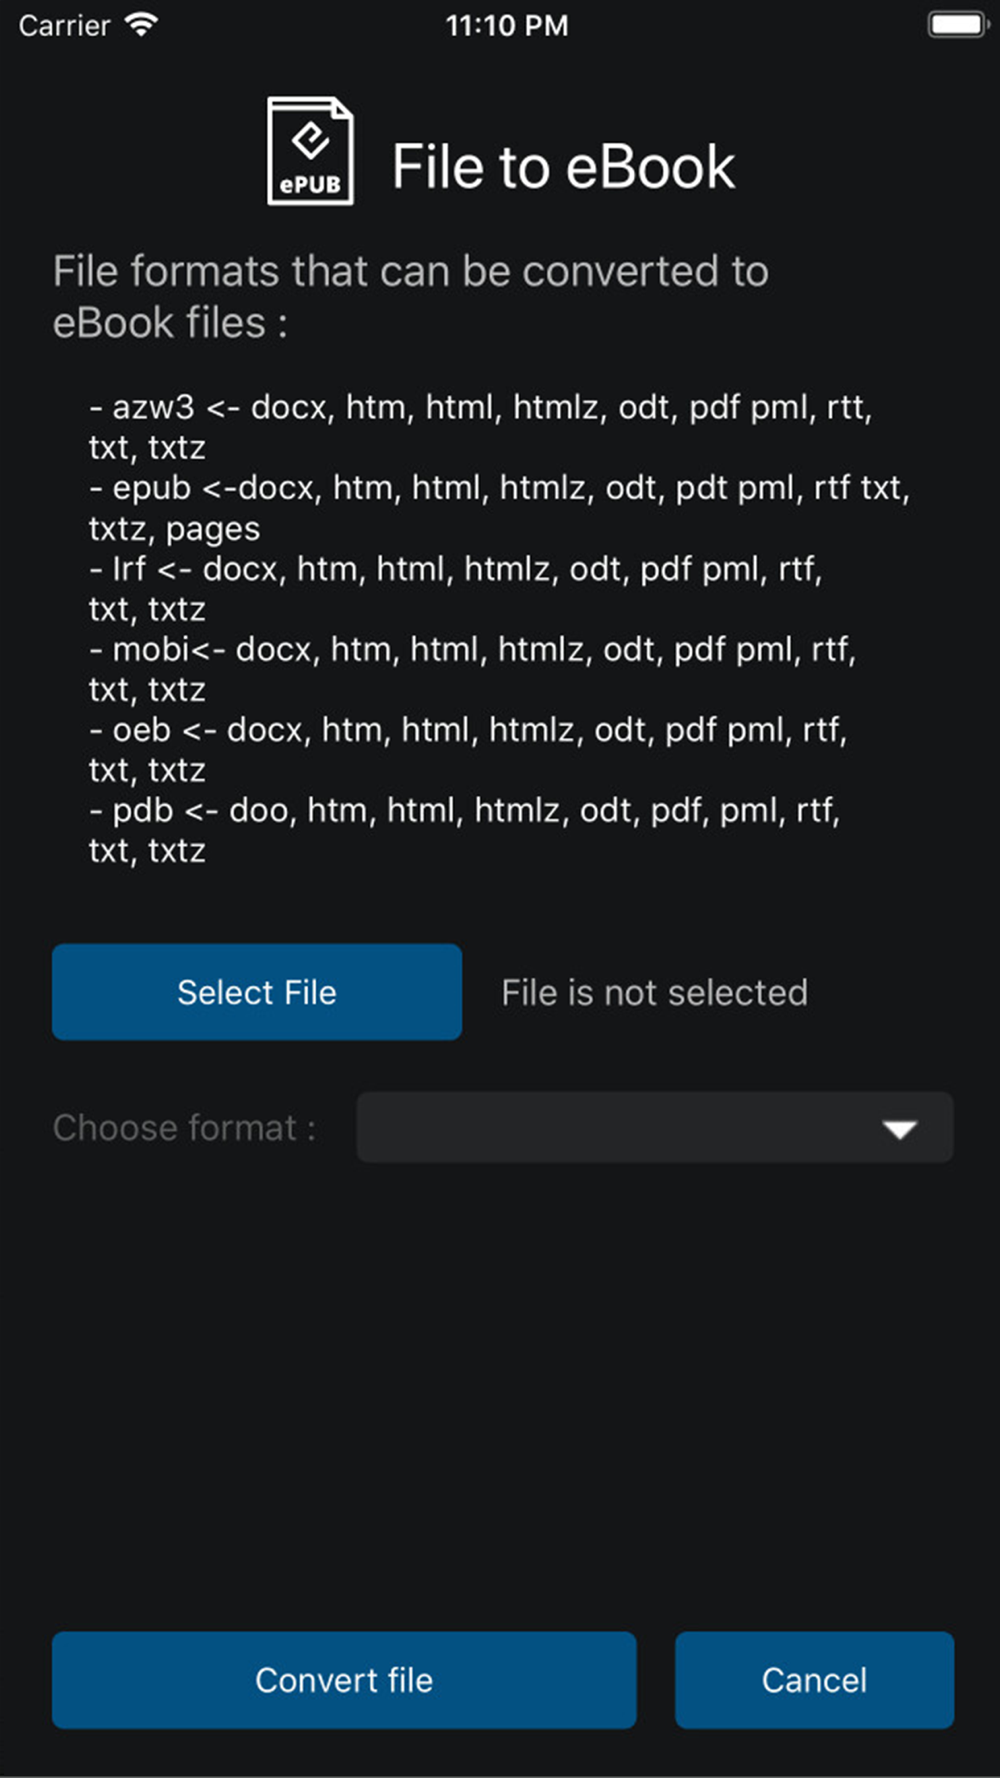This screenshot has width=1000, height=1778.
Task: Tap the WiFi signal icon in status bar
Action: click(x=142, y=25)
